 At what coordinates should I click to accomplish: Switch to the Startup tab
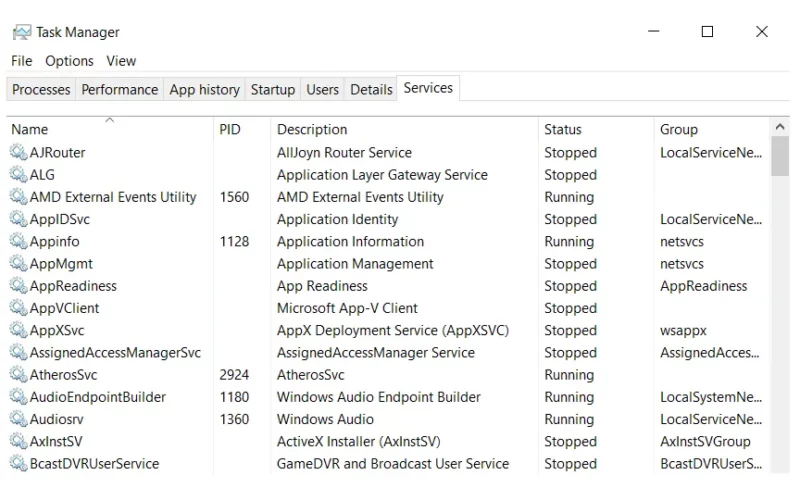272,89
